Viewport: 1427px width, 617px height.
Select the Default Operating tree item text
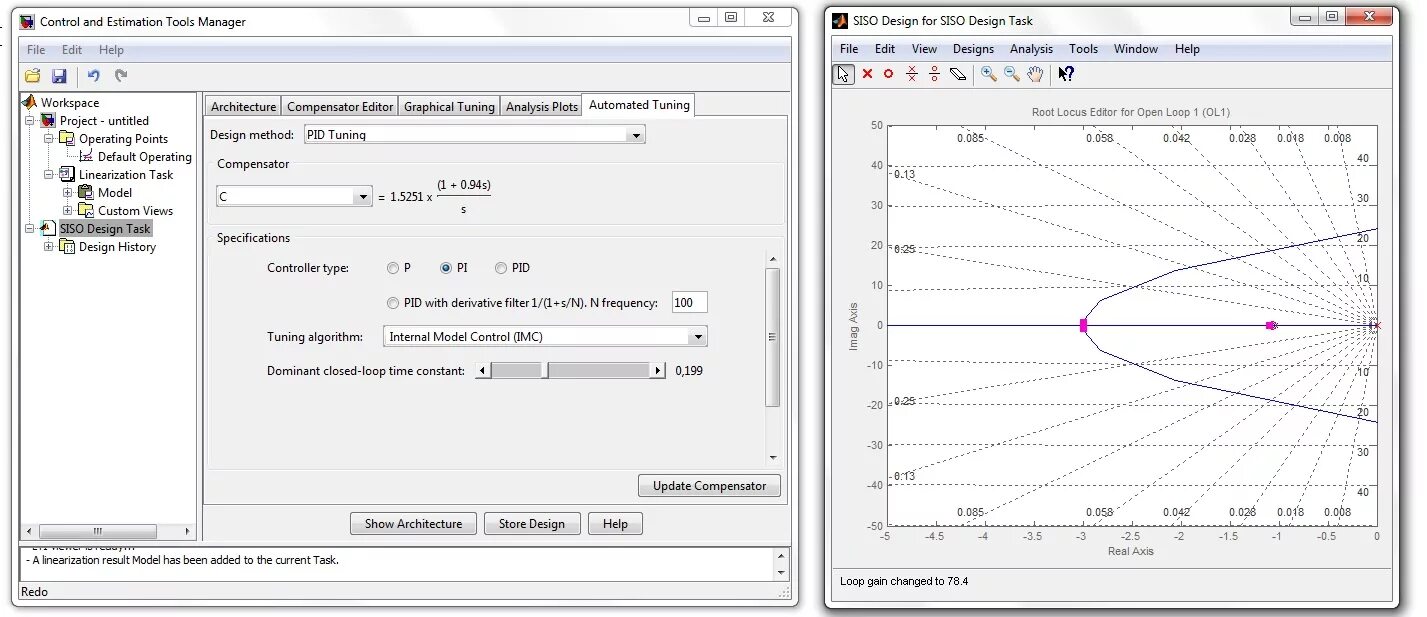click(145, 157)
